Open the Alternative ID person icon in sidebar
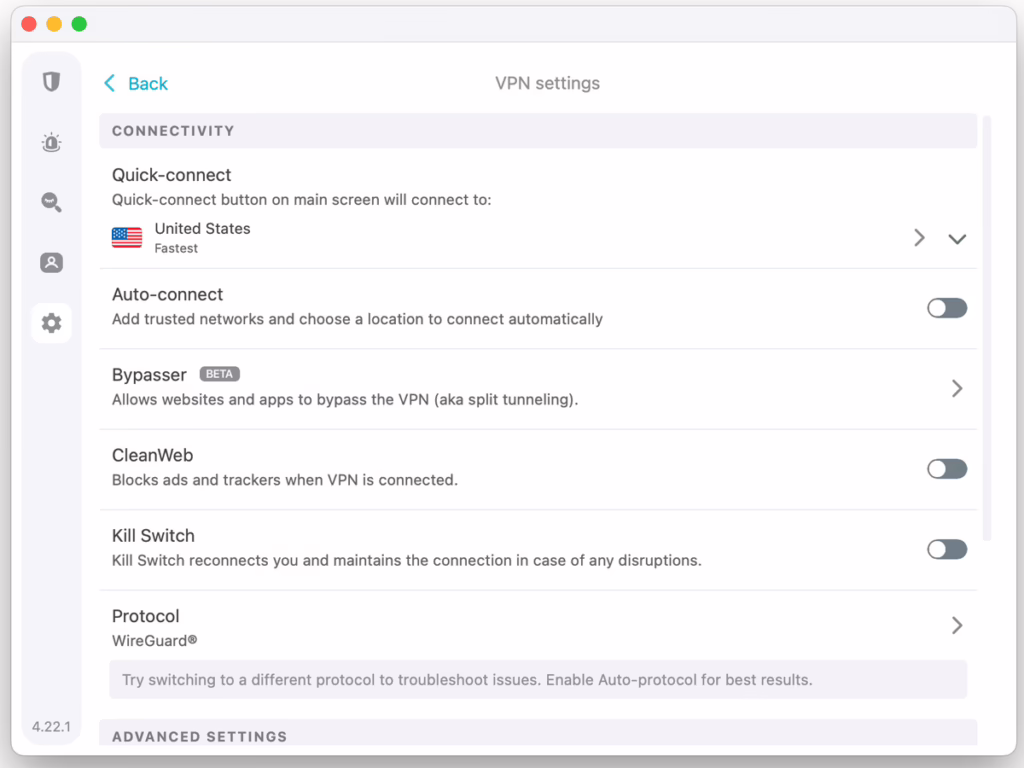This screenshot has width=1024, height=768. coord(52,263)
